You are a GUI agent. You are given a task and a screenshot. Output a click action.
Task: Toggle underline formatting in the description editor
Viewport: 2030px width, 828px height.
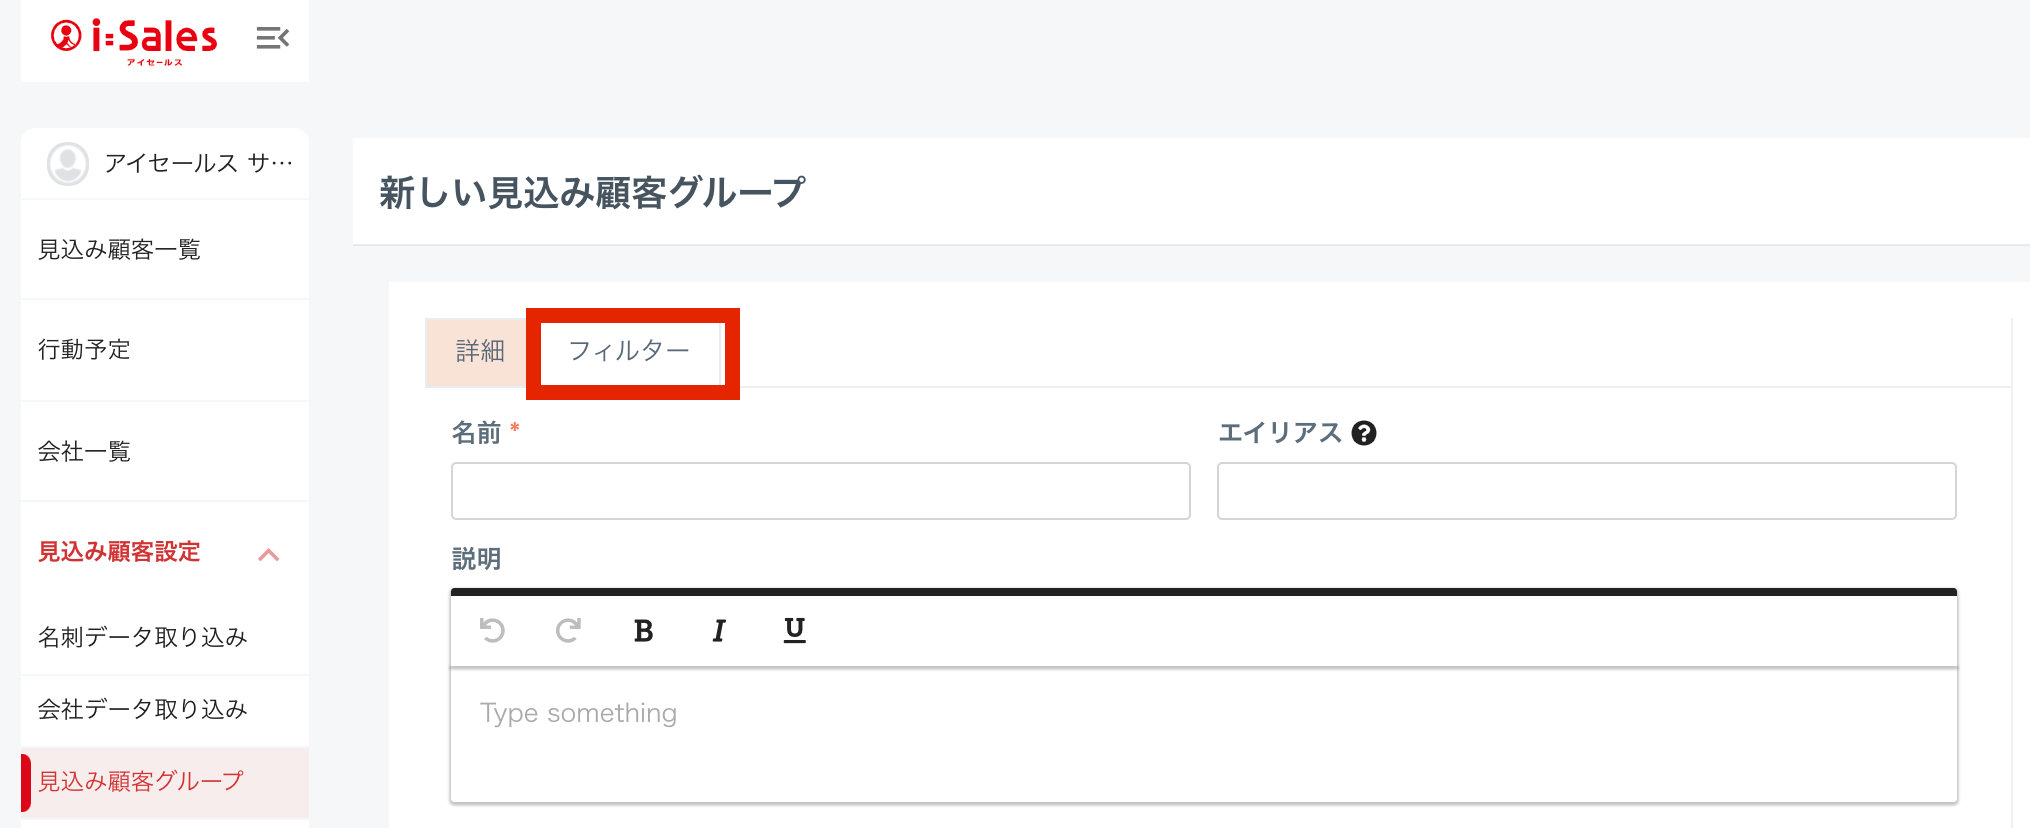tap(794, 630)
